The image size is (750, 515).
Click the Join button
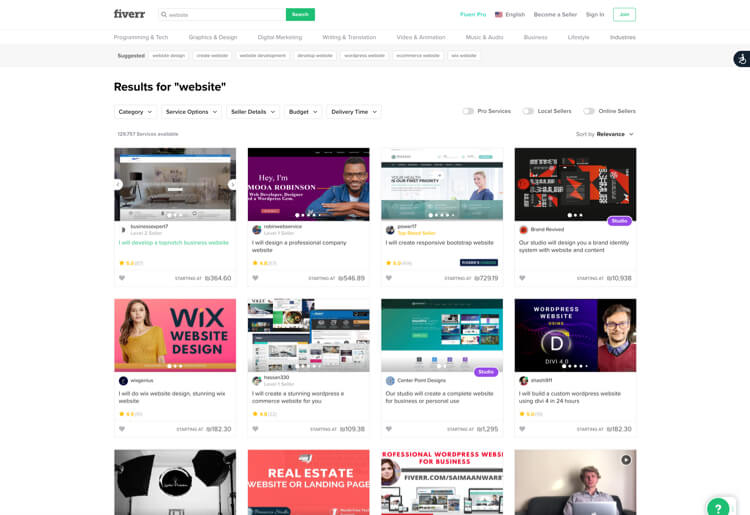click(x=624, y=14)
